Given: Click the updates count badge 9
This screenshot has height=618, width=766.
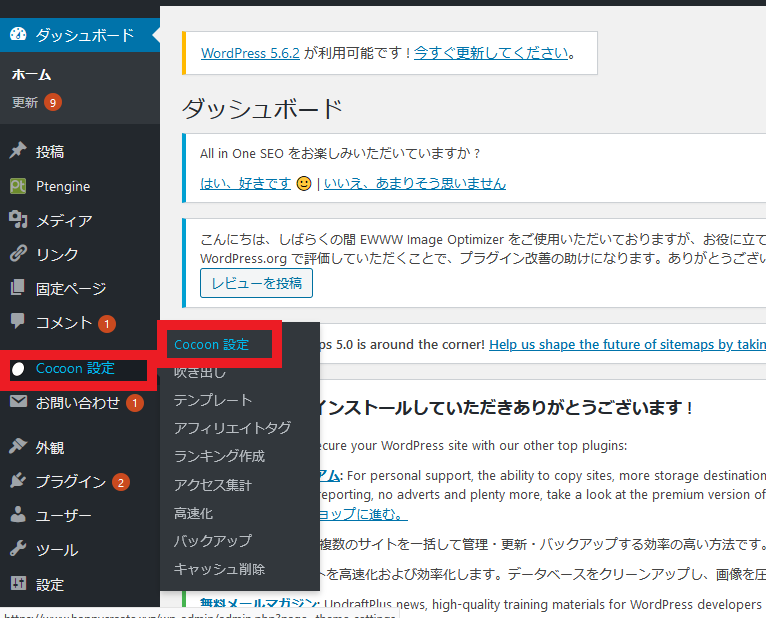Looking at the screenshot, I should 53,103.
